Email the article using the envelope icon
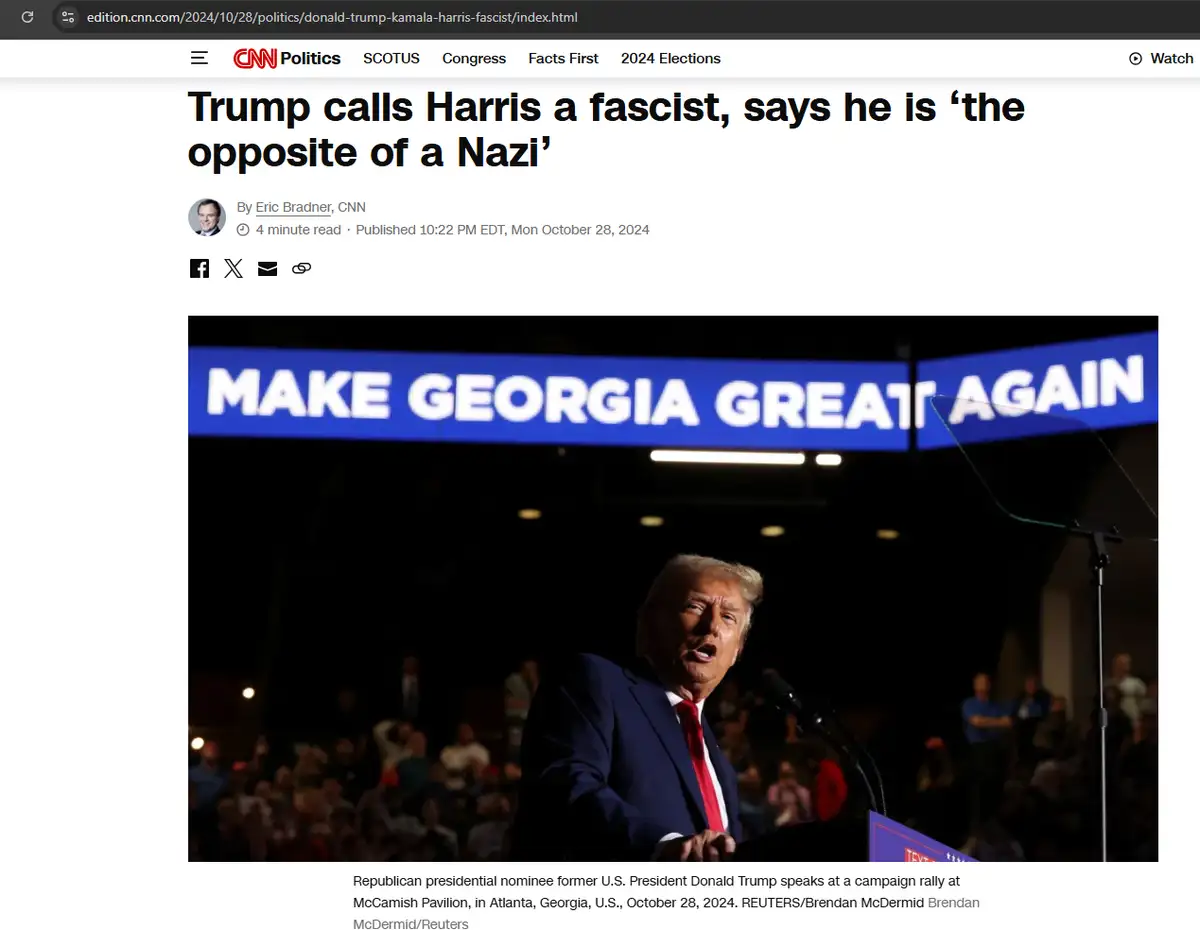This screenshot has width=1200, height=930. click(267, 268)
